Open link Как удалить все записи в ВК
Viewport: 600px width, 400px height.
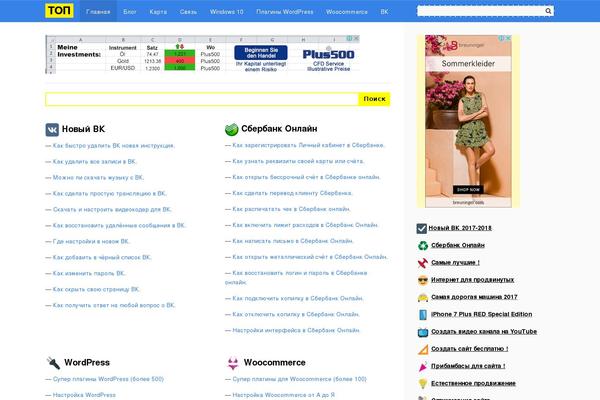(x=94, y=162)
